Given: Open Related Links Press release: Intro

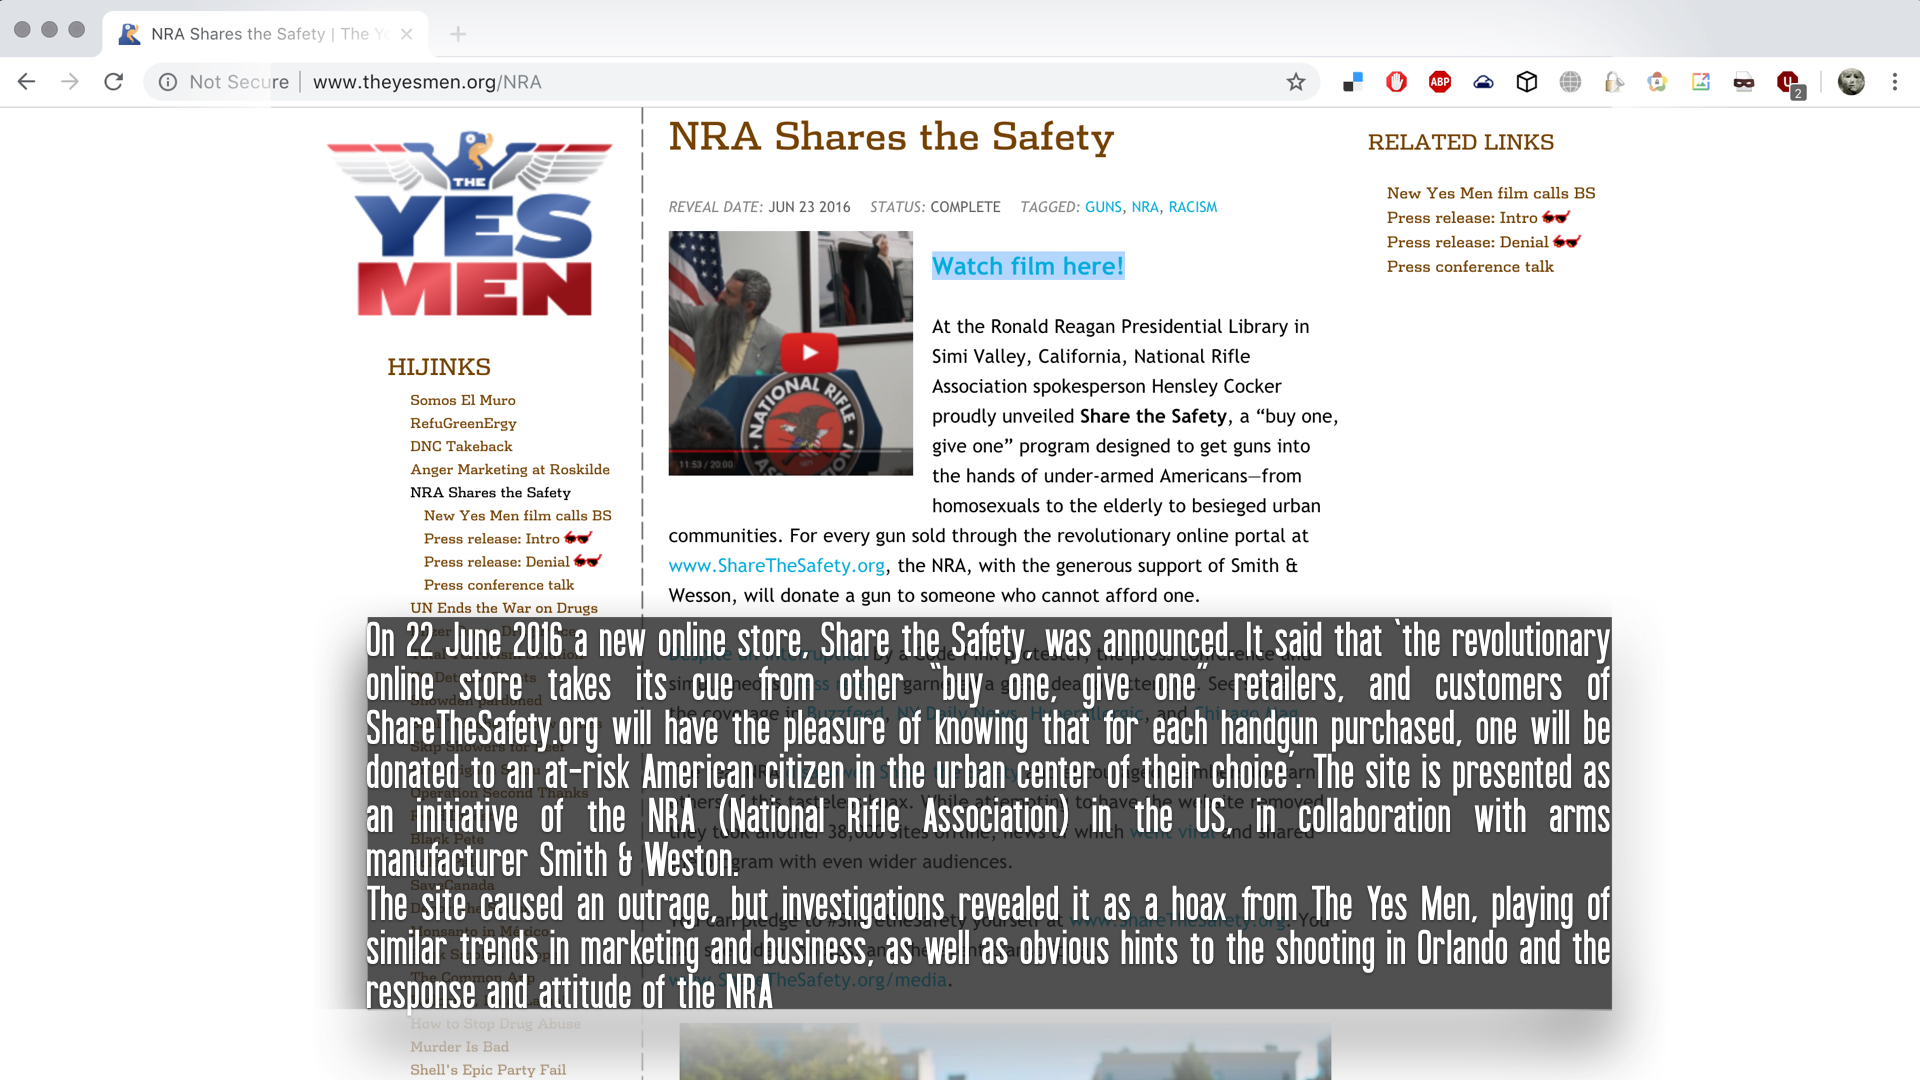Looking at the screenshot, I should 1478,218.
